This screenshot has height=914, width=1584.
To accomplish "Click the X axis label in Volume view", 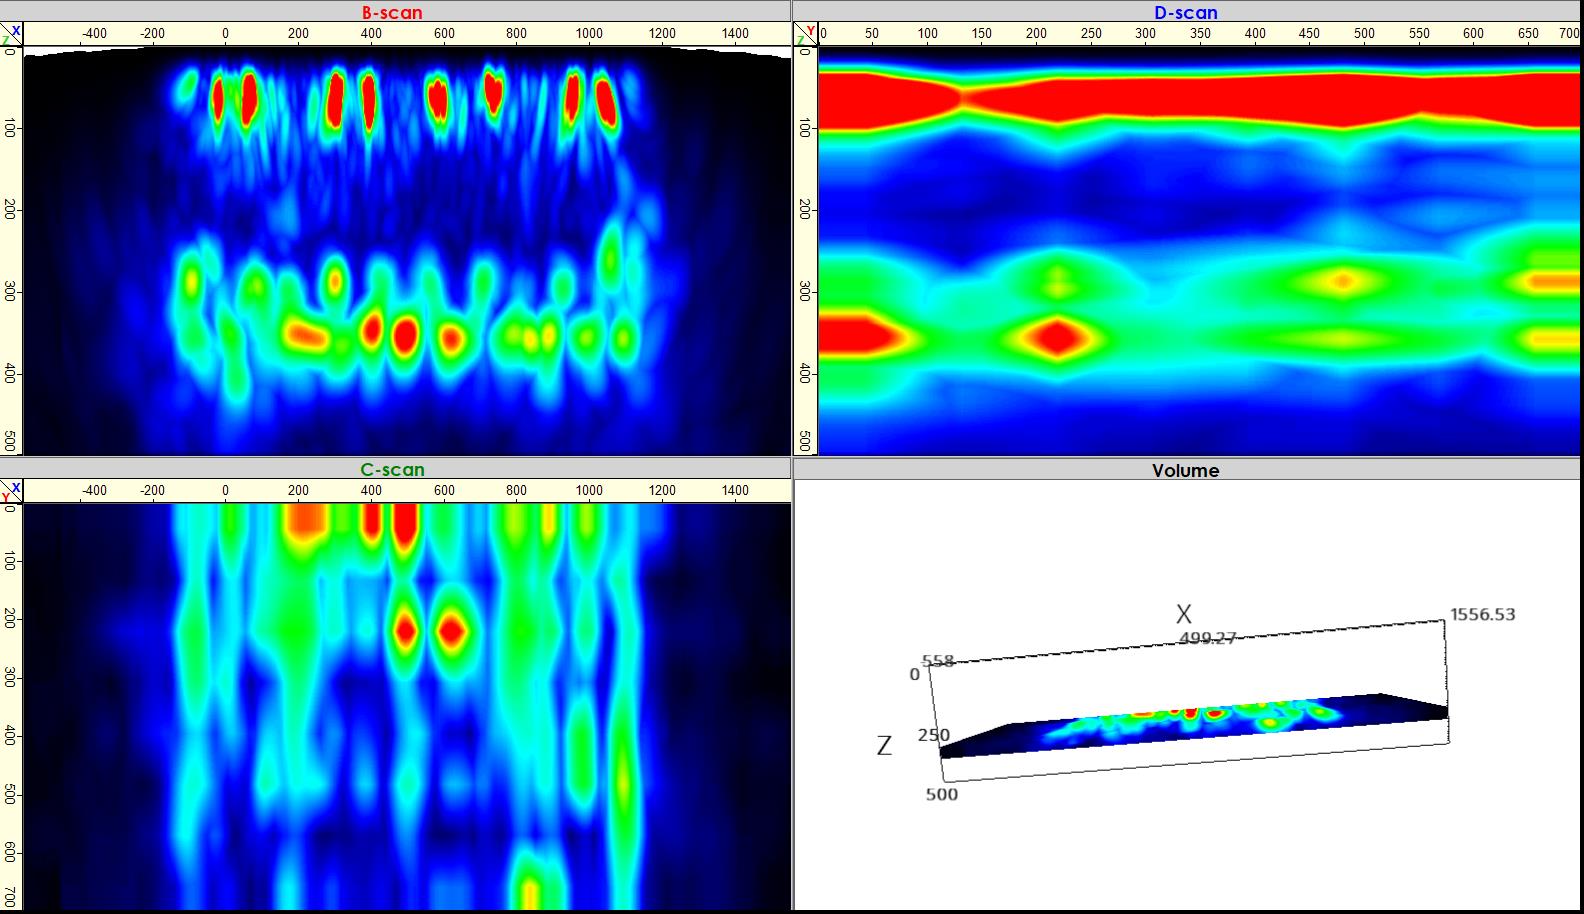I will 1184,614.
